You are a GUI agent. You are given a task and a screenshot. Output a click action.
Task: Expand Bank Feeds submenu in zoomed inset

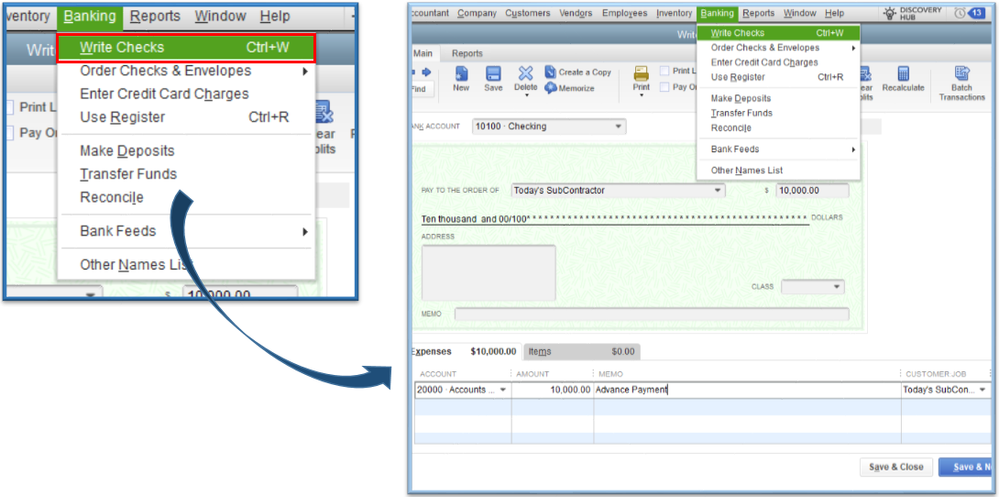point(306,231)
